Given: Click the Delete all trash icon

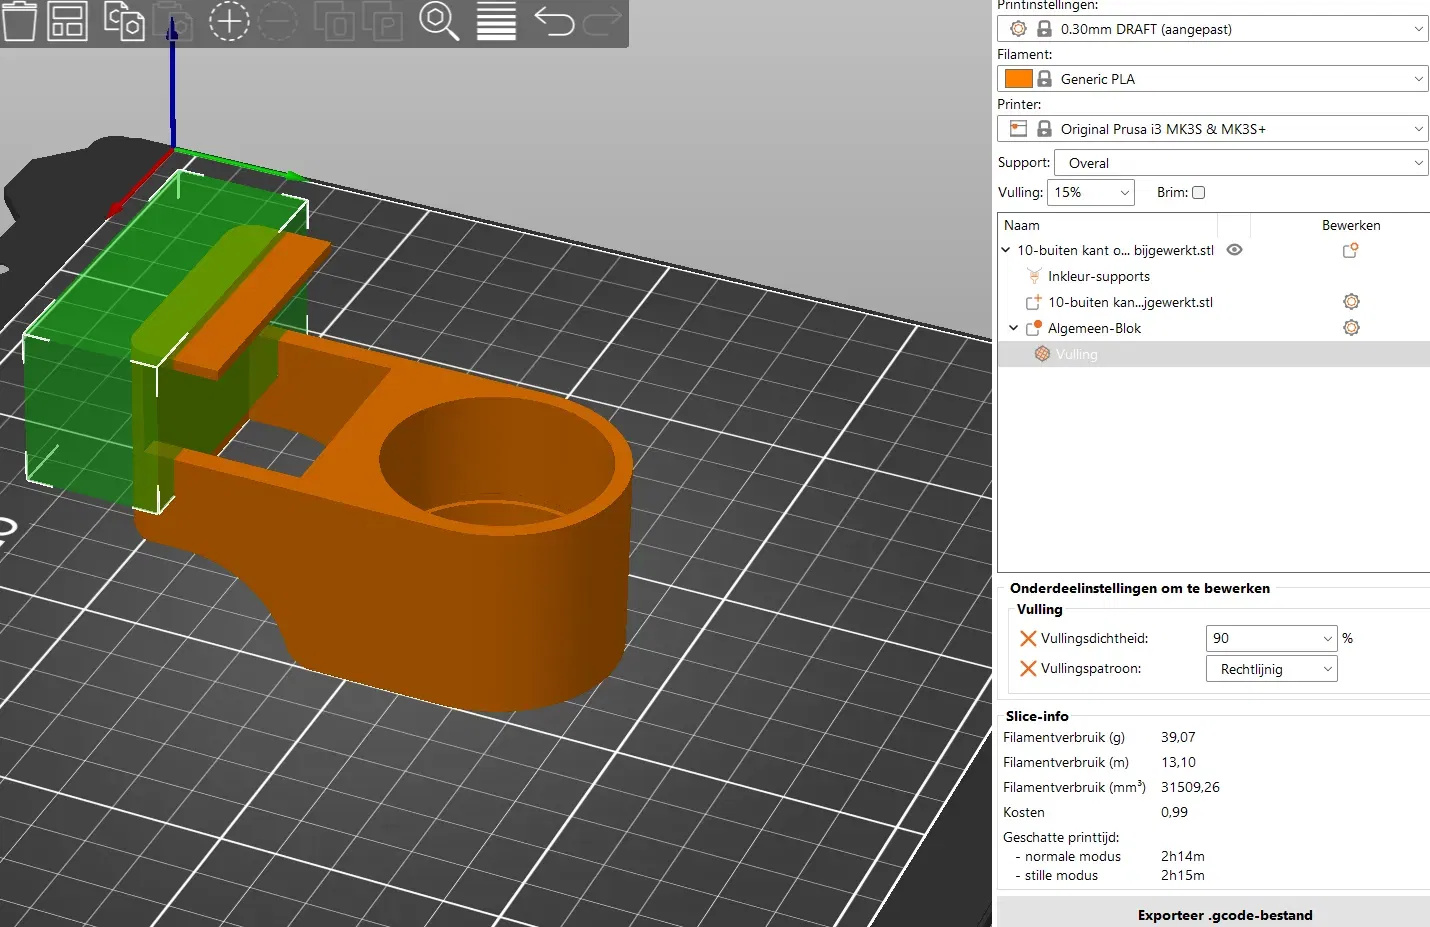Looking at the screenshot, I should [x=19, y=21].
